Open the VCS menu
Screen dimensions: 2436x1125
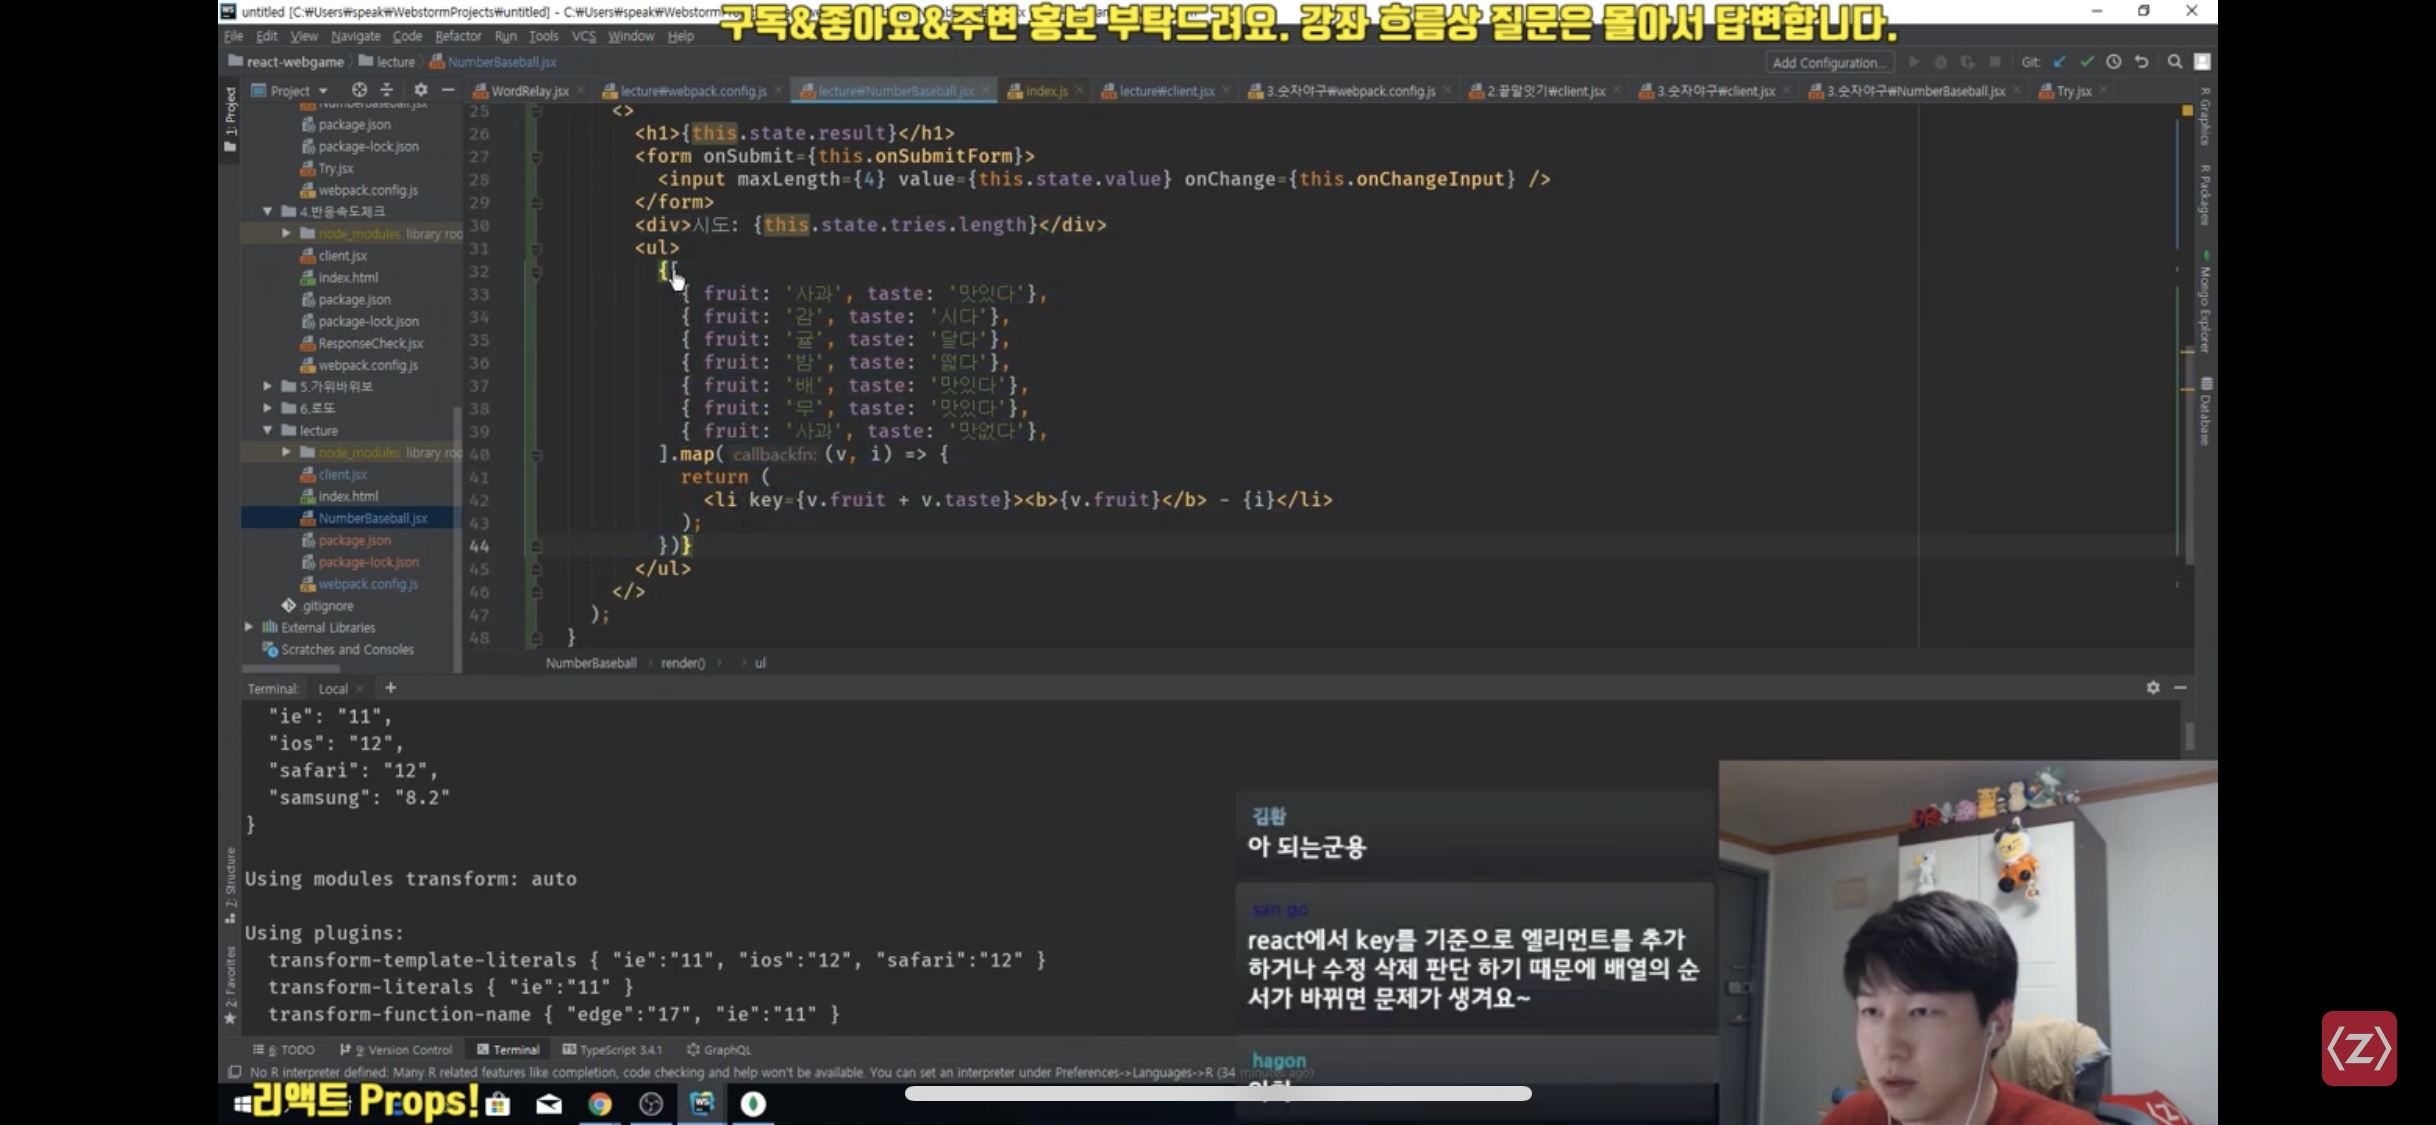[x=583, y=36]
